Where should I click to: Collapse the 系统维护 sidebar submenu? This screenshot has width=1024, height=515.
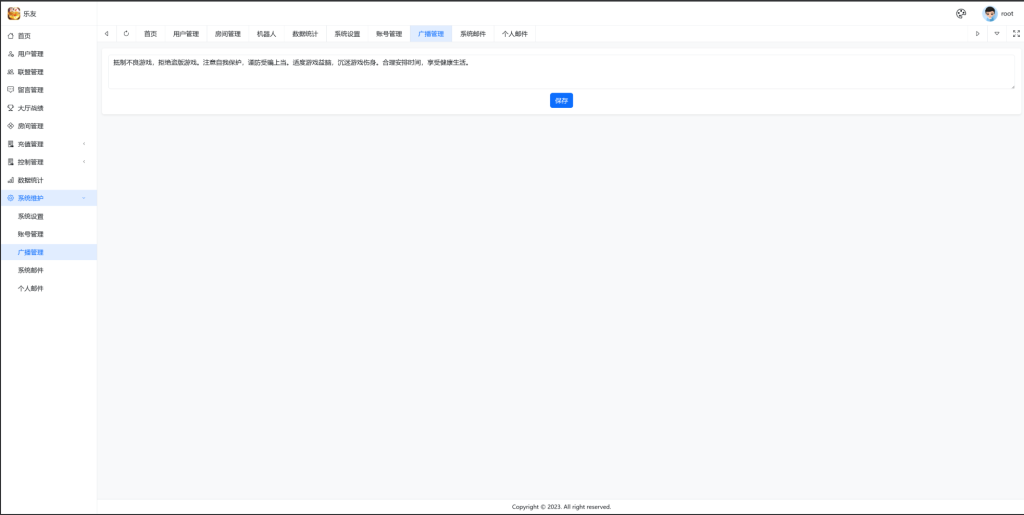click(48, 198)
